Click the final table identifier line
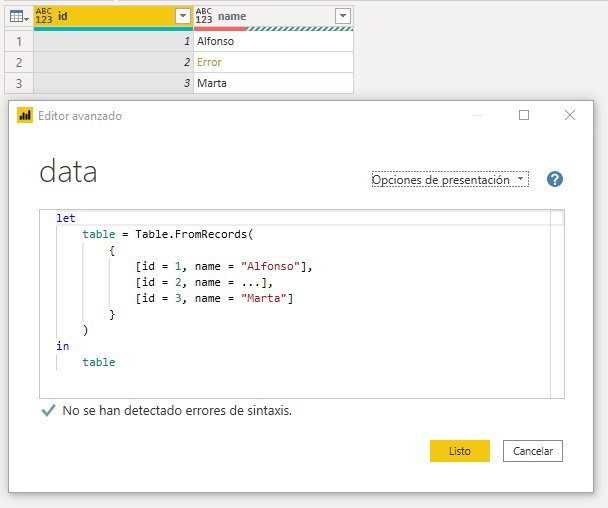This screenshot has width=608, height=508. pos(99,362)
